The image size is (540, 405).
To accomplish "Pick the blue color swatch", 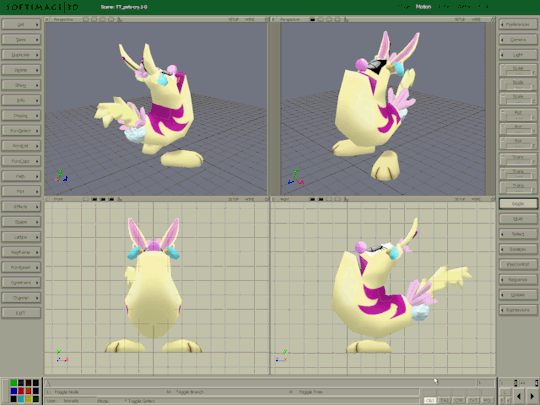I will click(x=14, y=391).
